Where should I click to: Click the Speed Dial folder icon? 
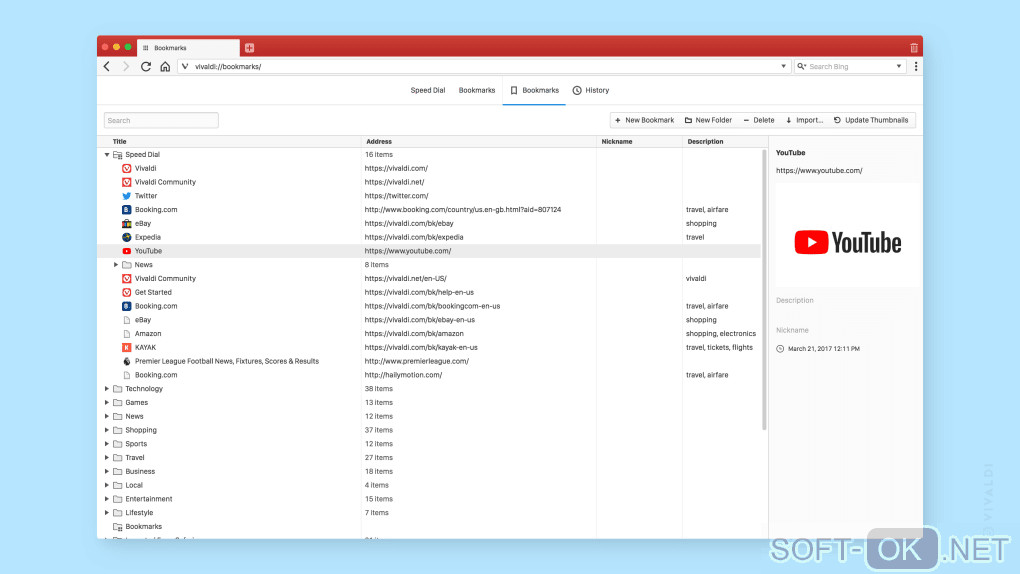tap(118, 155)
